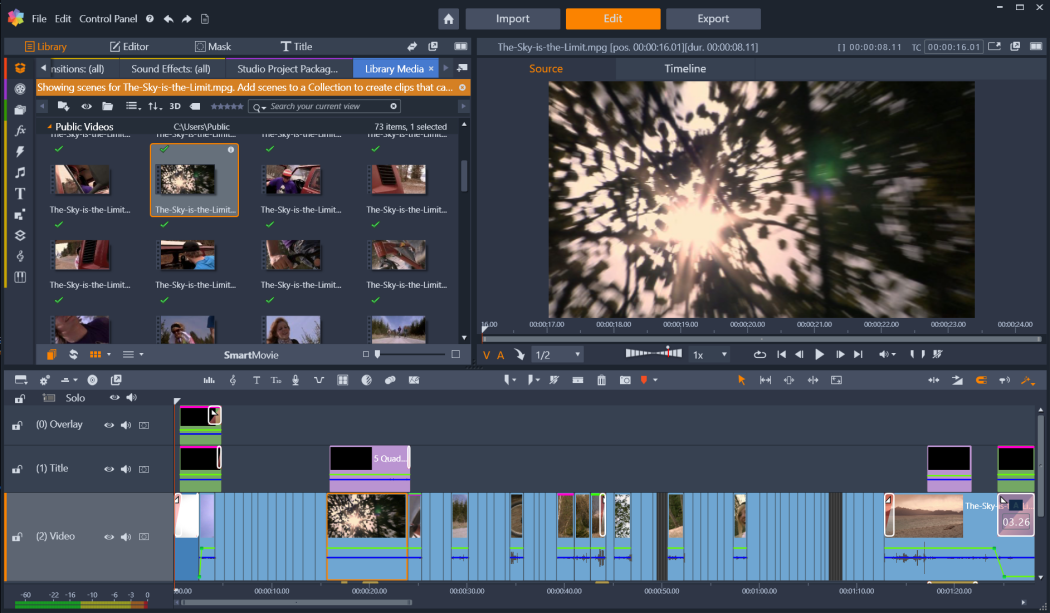Enable the magnet snapping tool
Screen dimensions: 1050x613
click(x=982, y=379)
